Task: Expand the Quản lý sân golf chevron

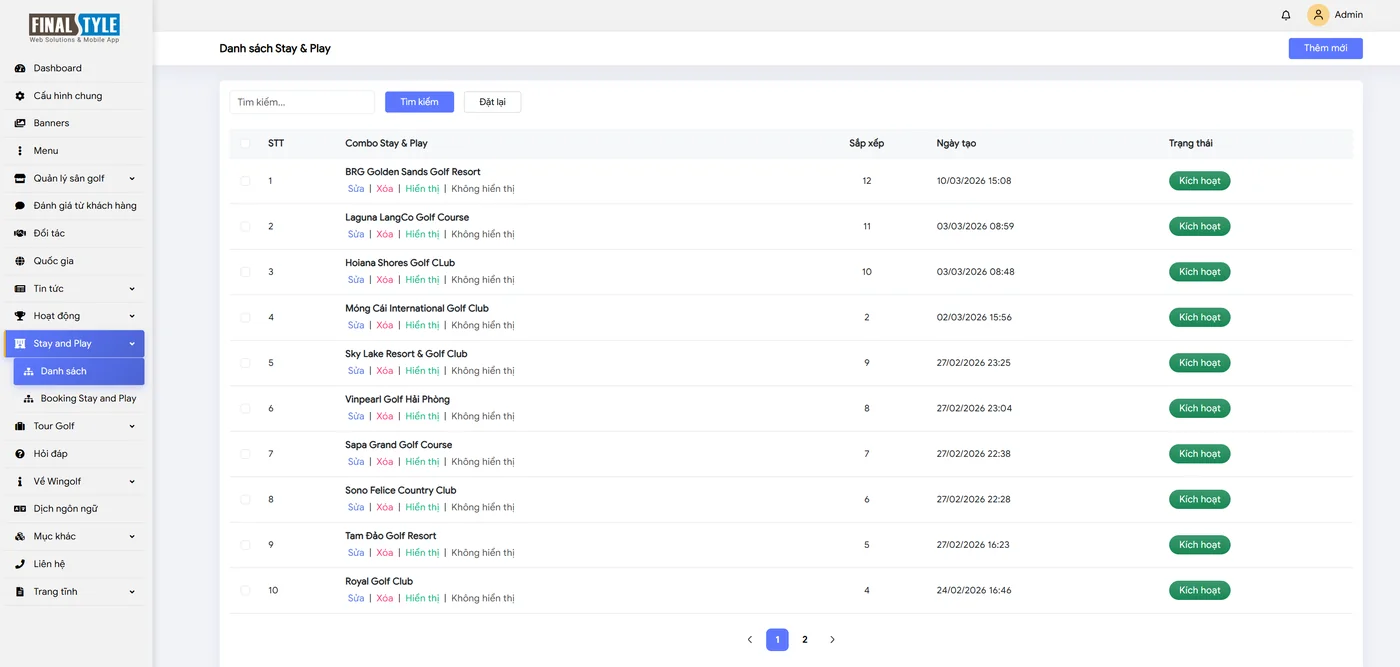Action: pos(132,179)
